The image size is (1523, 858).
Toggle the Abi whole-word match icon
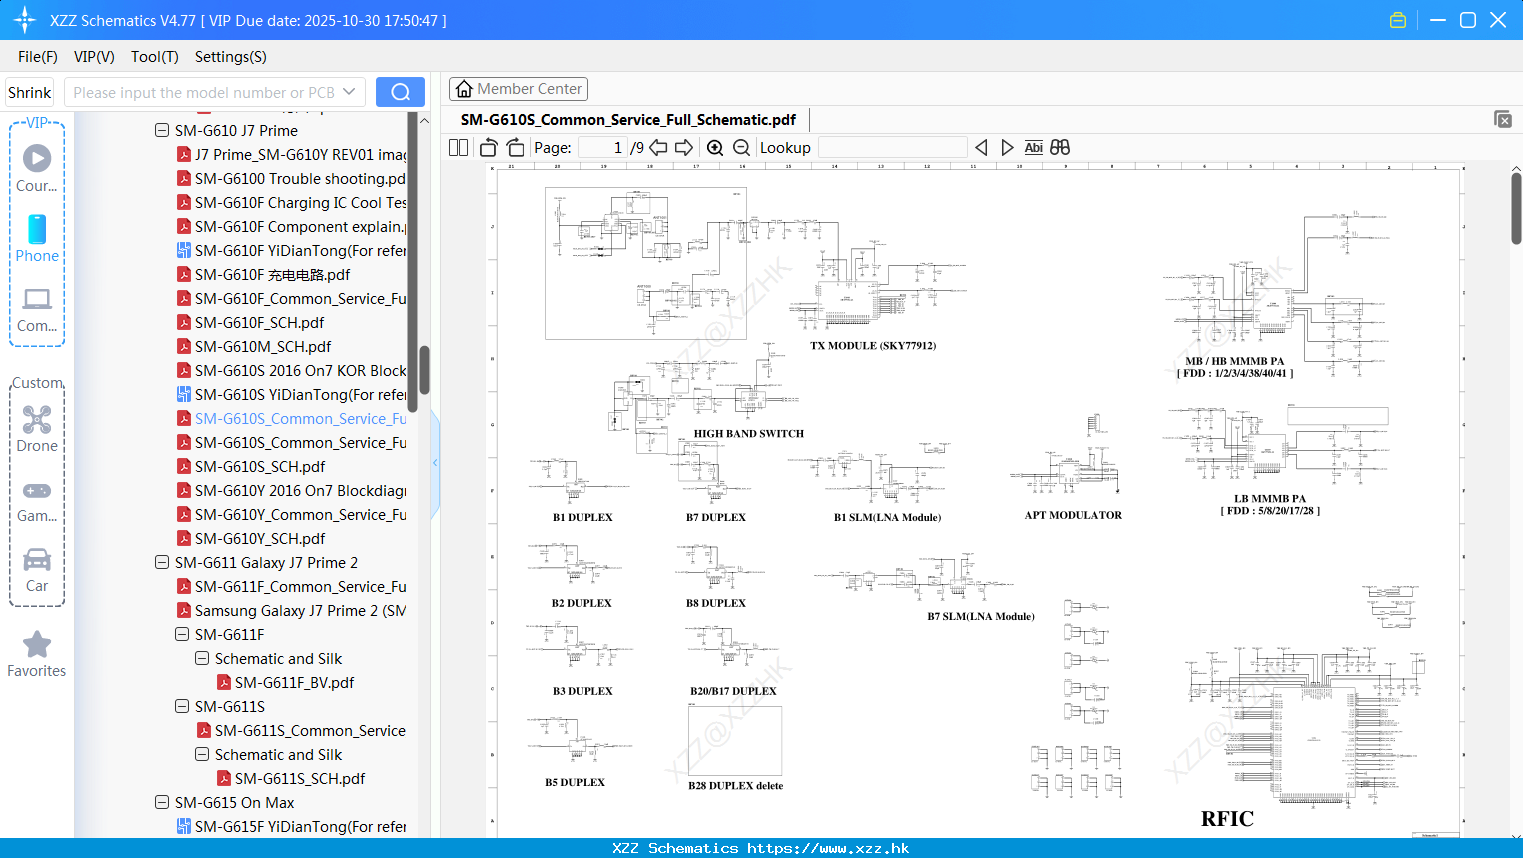(x=1033, y=148)
